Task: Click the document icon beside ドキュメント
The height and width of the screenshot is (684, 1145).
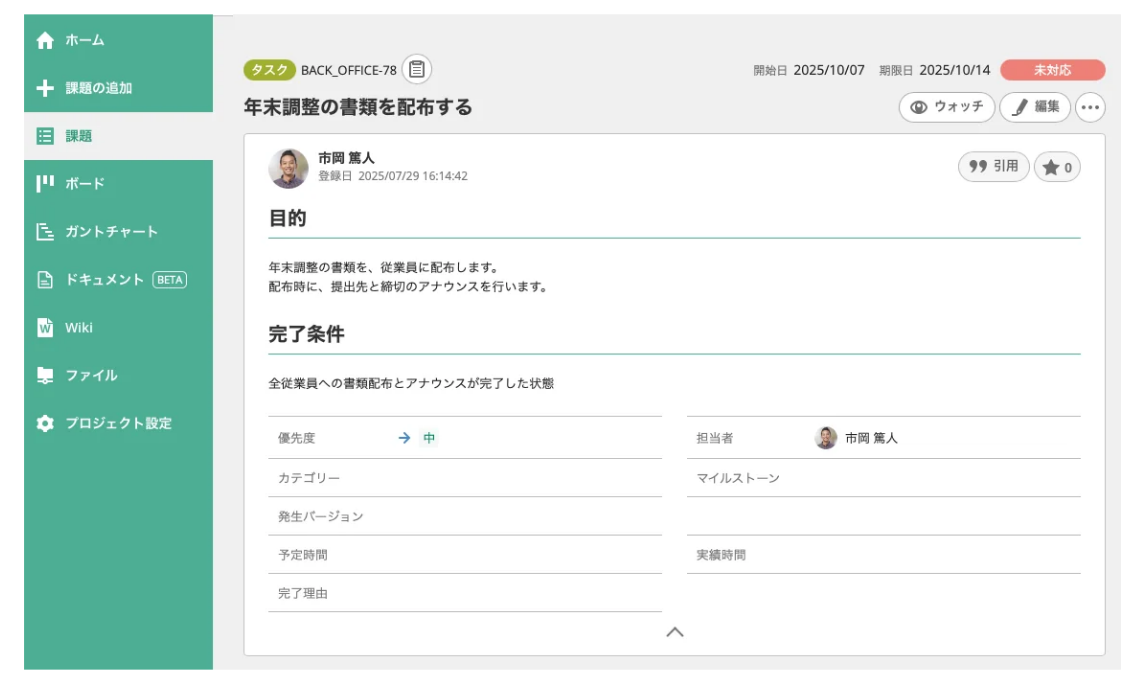Action: tap(45, 280)
